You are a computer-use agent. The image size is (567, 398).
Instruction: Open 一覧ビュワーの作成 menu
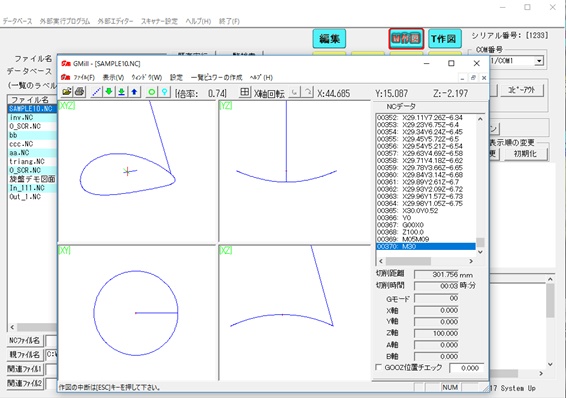[x=216, y=78]
